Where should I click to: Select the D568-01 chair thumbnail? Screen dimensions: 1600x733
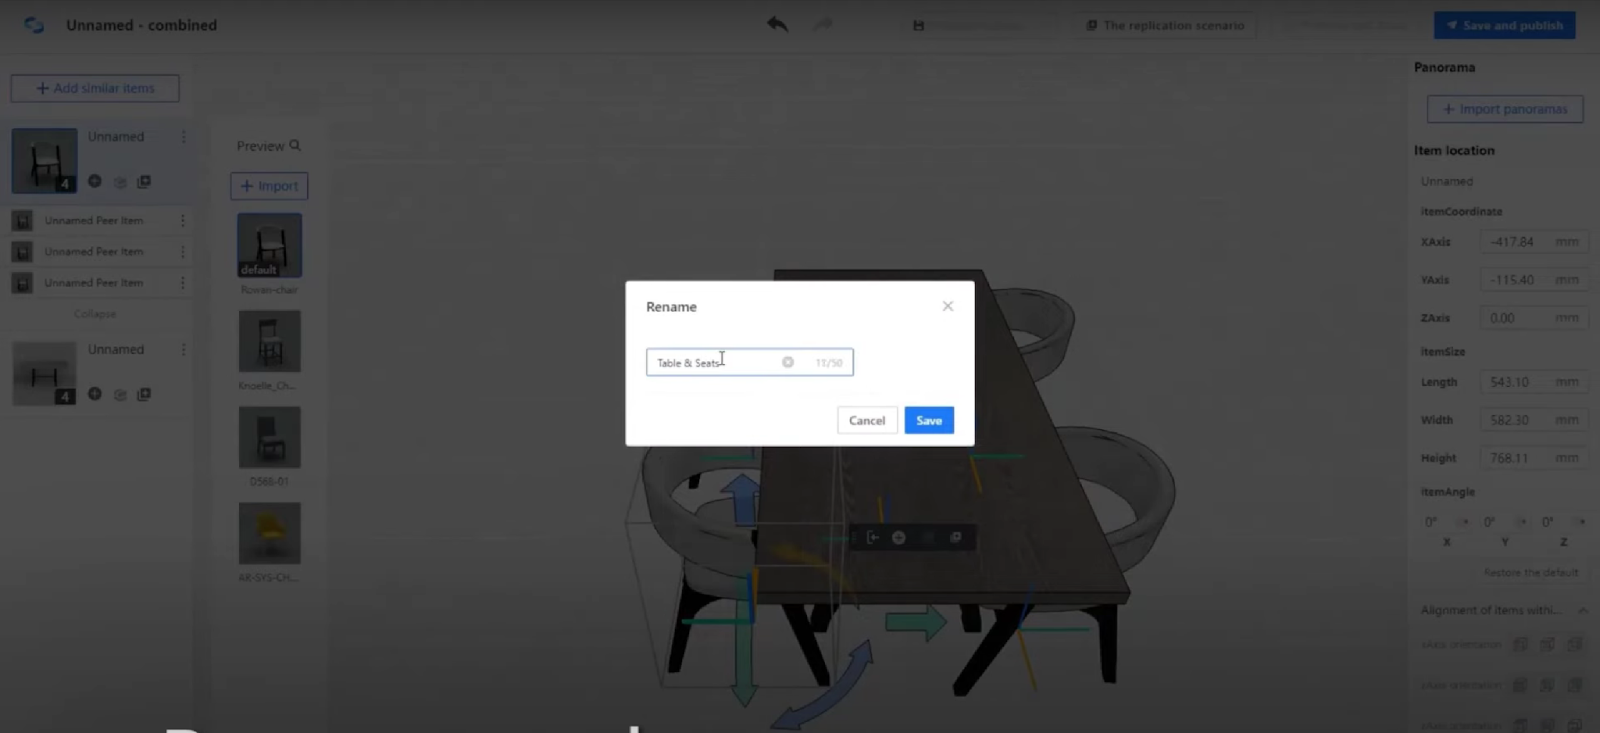point(269,437)
